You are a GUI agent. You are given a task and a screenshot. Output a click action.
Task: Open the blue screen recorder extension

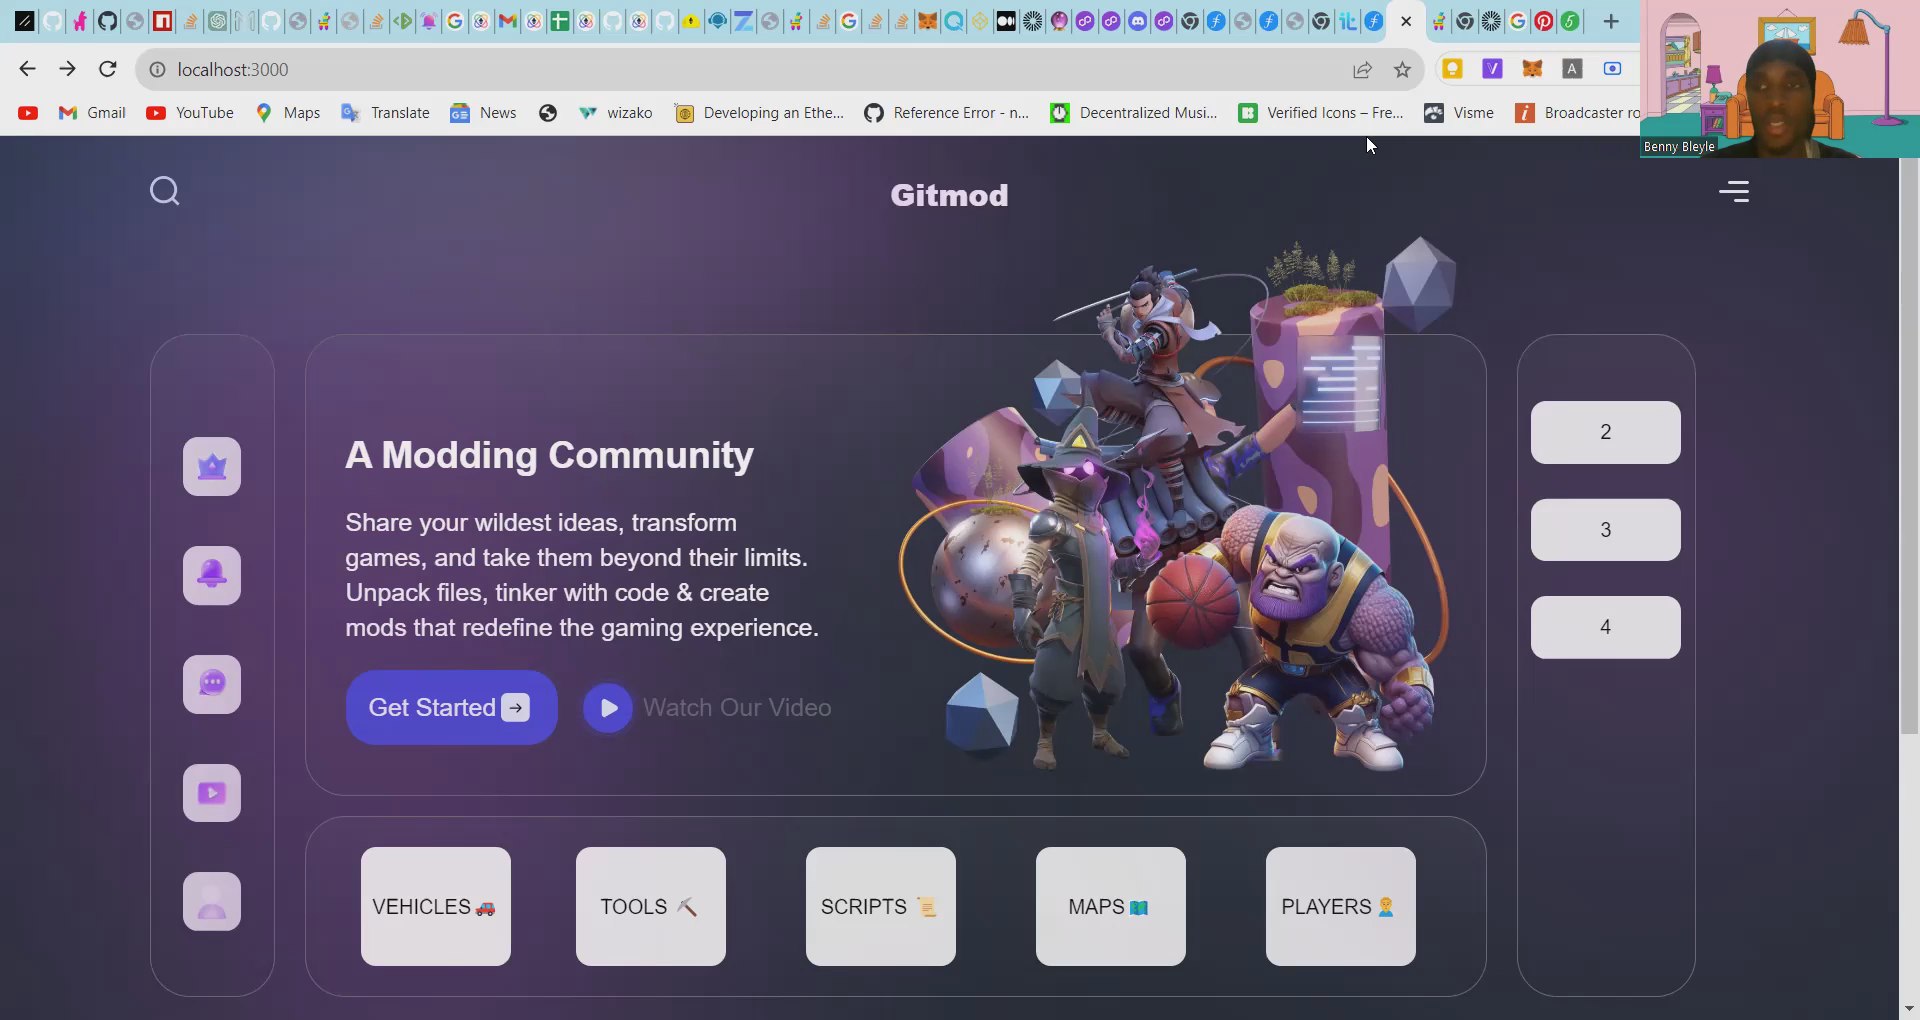(x=1612, y=68)
